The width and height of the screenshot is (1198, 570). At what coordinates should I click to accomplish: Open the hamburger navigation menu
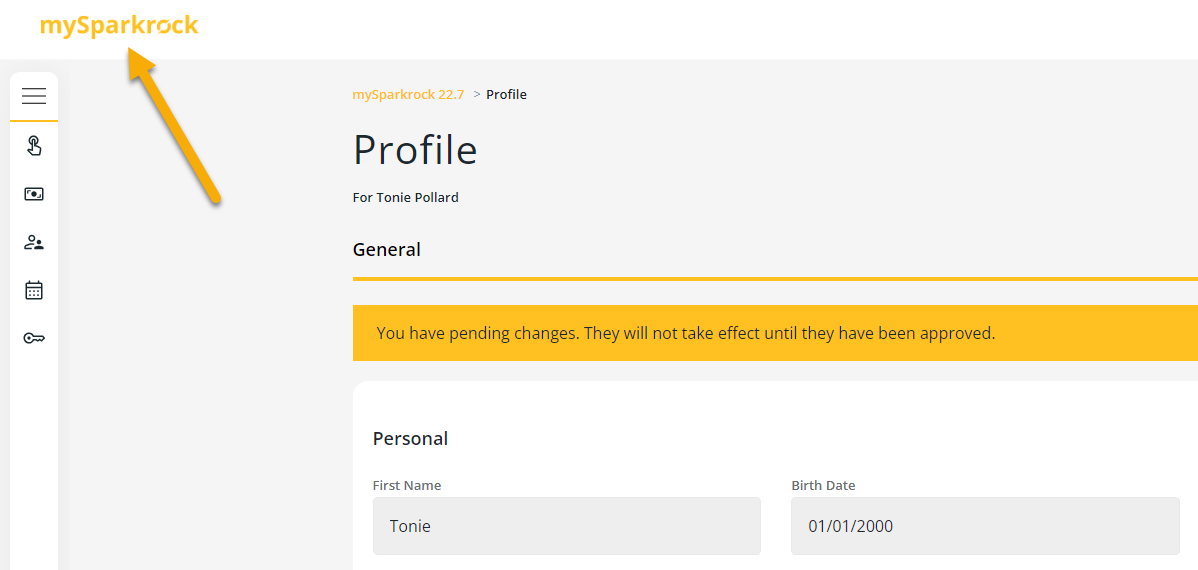point(34,96)
